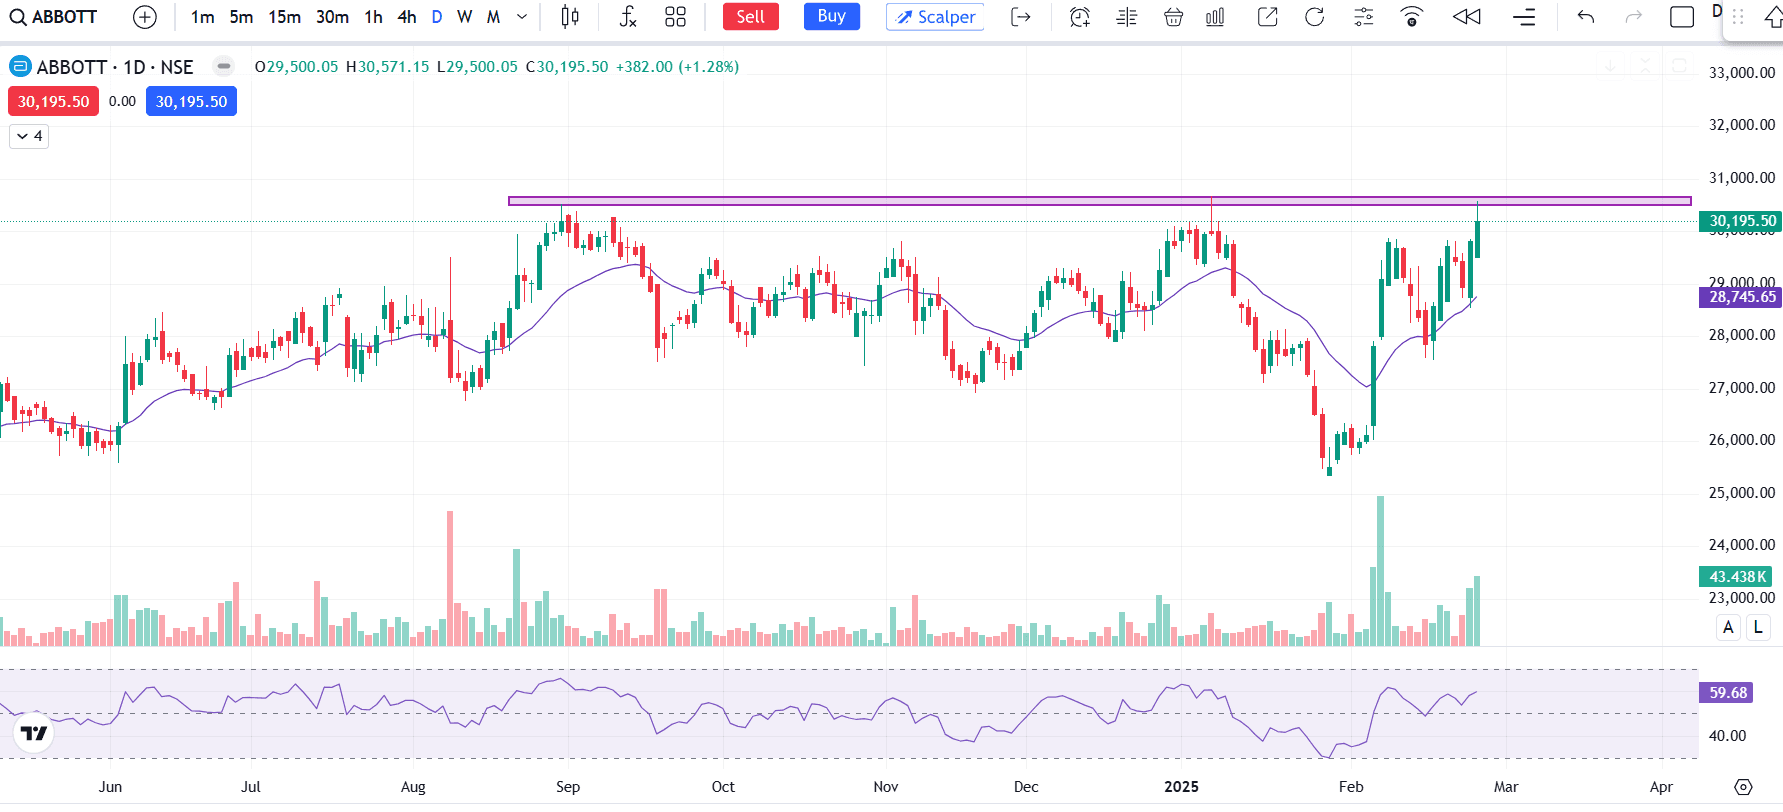The width and height of the screenshot is (1783, 812).
Task: Open chart settings sliders icon
Action: click(x=1363, y=17)
